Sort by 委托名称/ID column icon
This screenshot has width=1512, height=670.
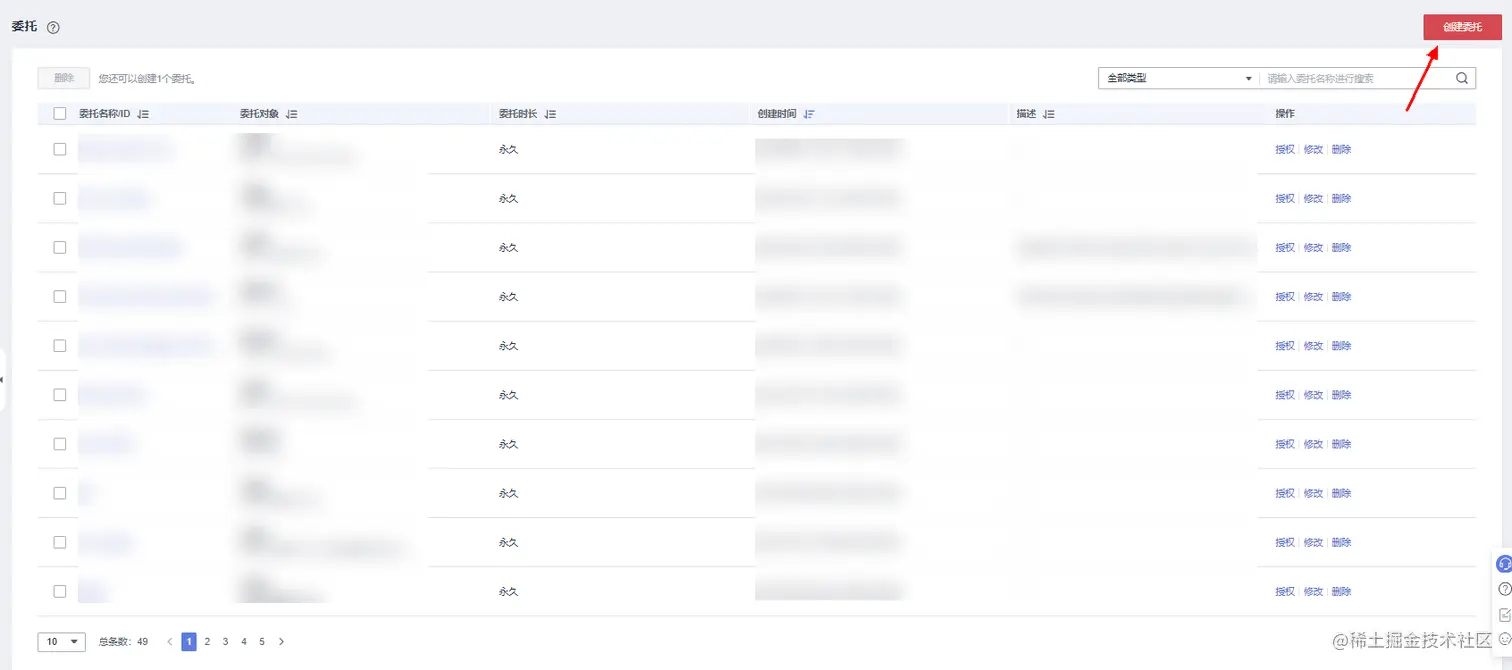pos(143,115)
